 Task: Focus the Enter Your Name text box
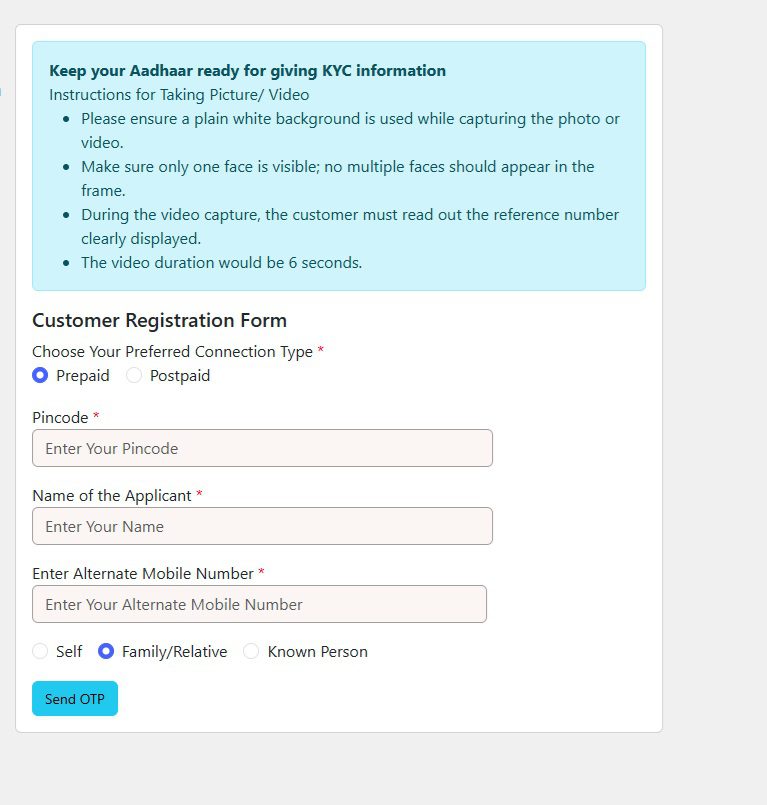click(262, 526)
